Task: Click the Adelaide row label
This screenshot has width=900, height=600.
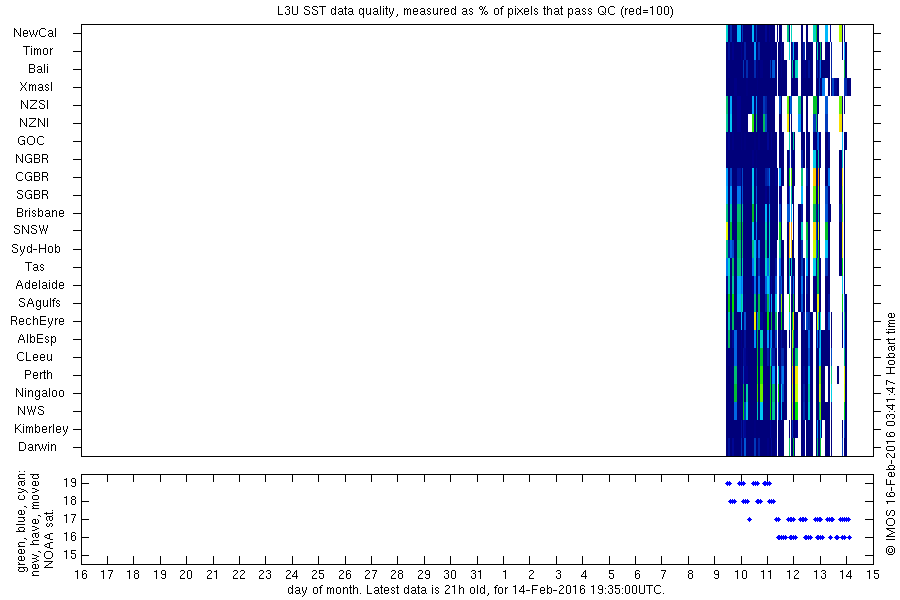Action: (40, 285)
